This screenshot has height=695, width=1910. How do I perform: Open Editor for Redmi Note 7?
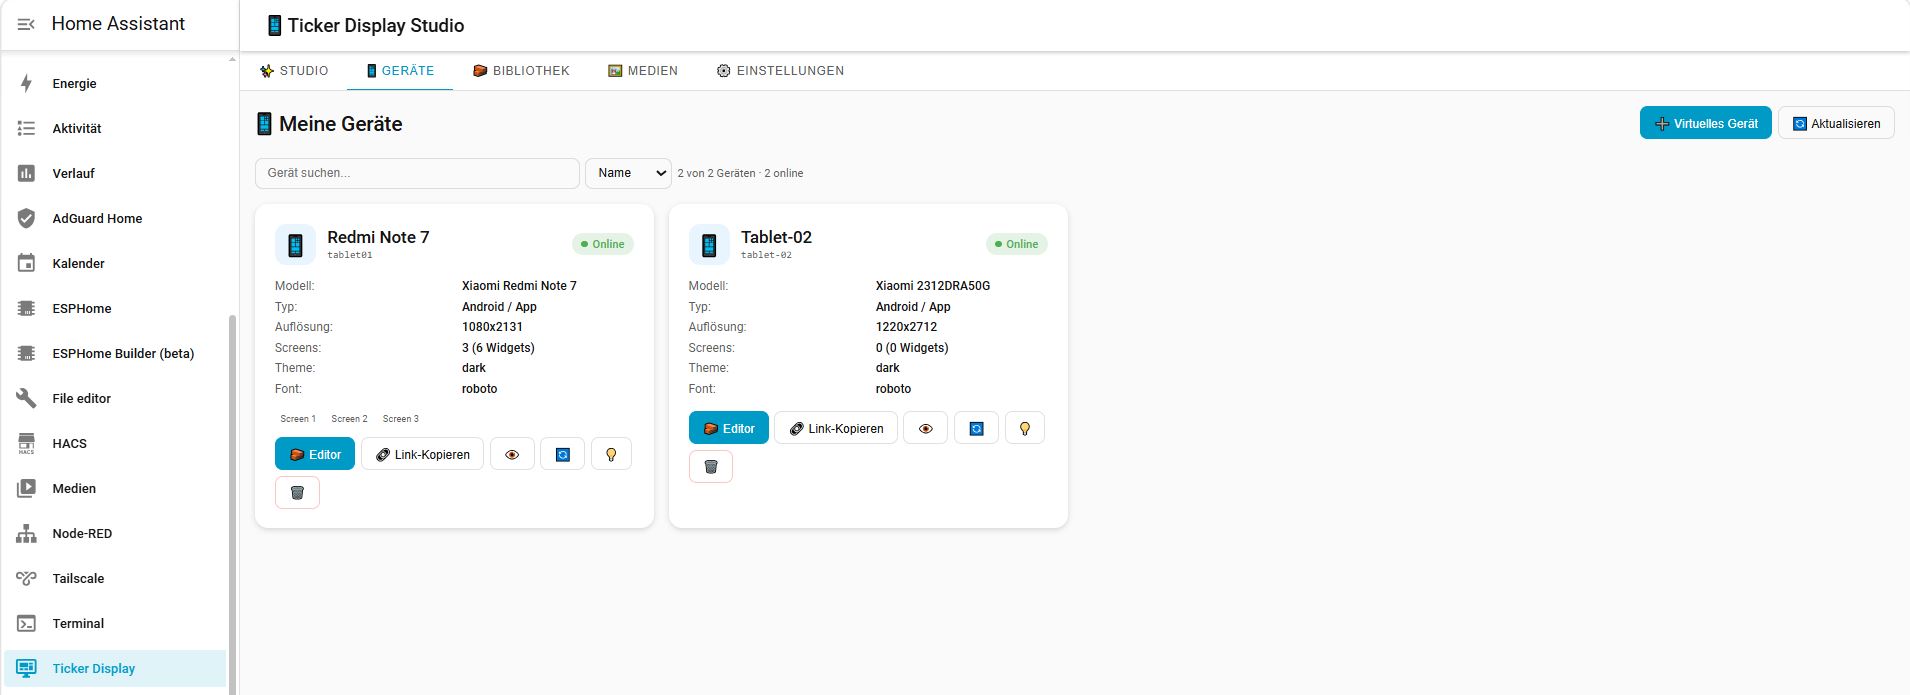(315, 454)
